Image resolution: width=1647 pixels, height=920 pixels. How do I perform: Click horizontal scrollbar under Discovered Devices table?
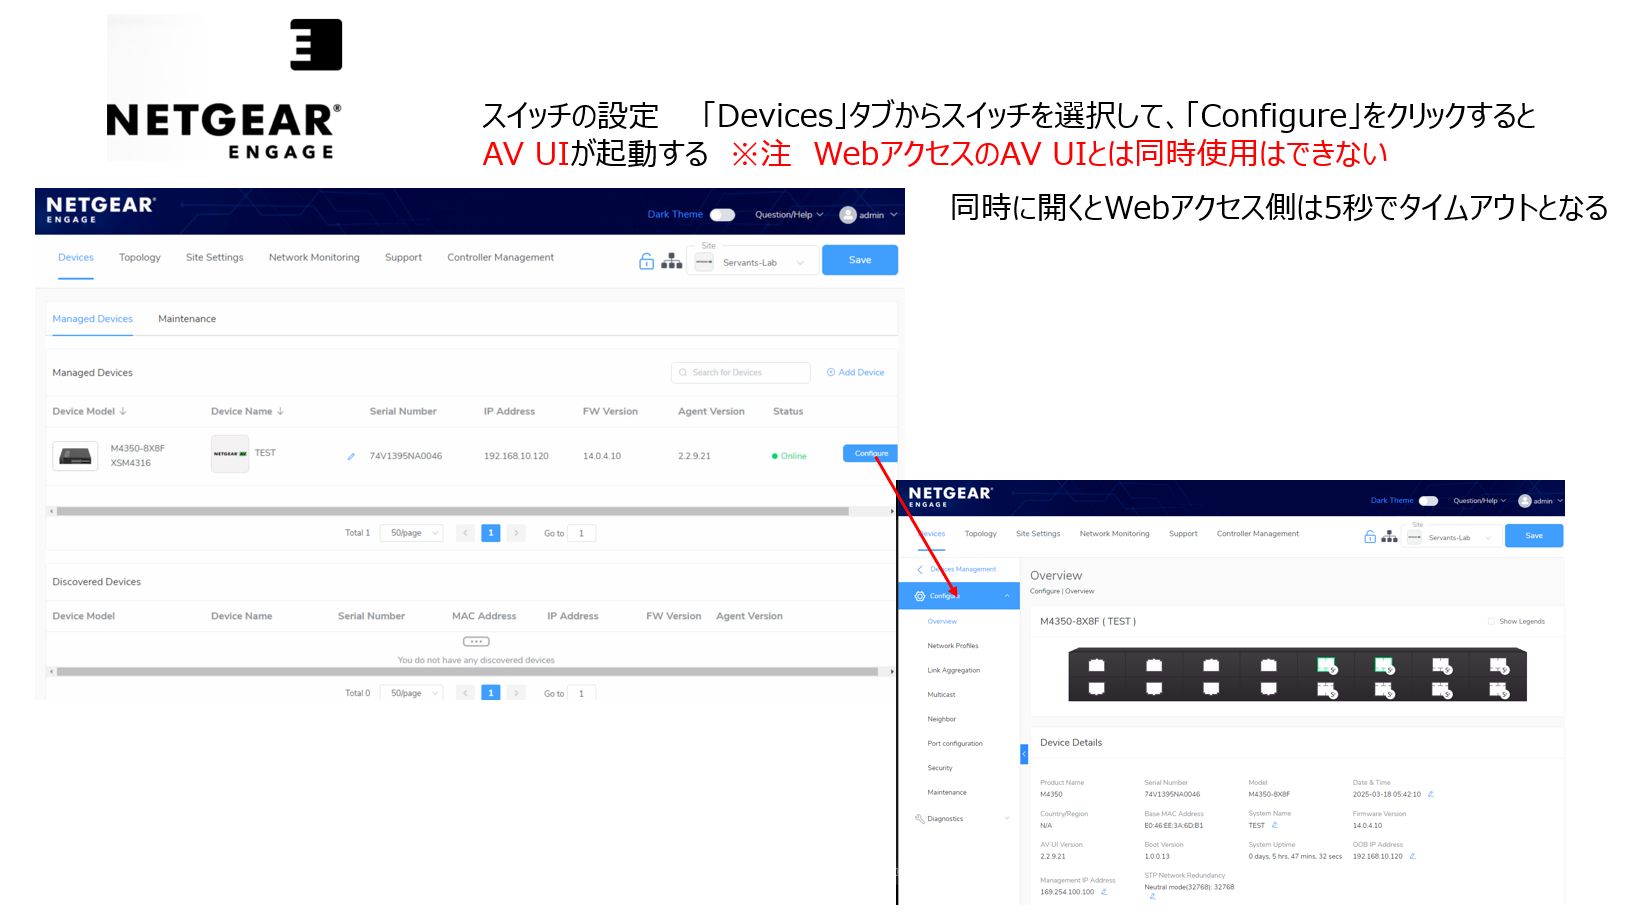point(467,672)
